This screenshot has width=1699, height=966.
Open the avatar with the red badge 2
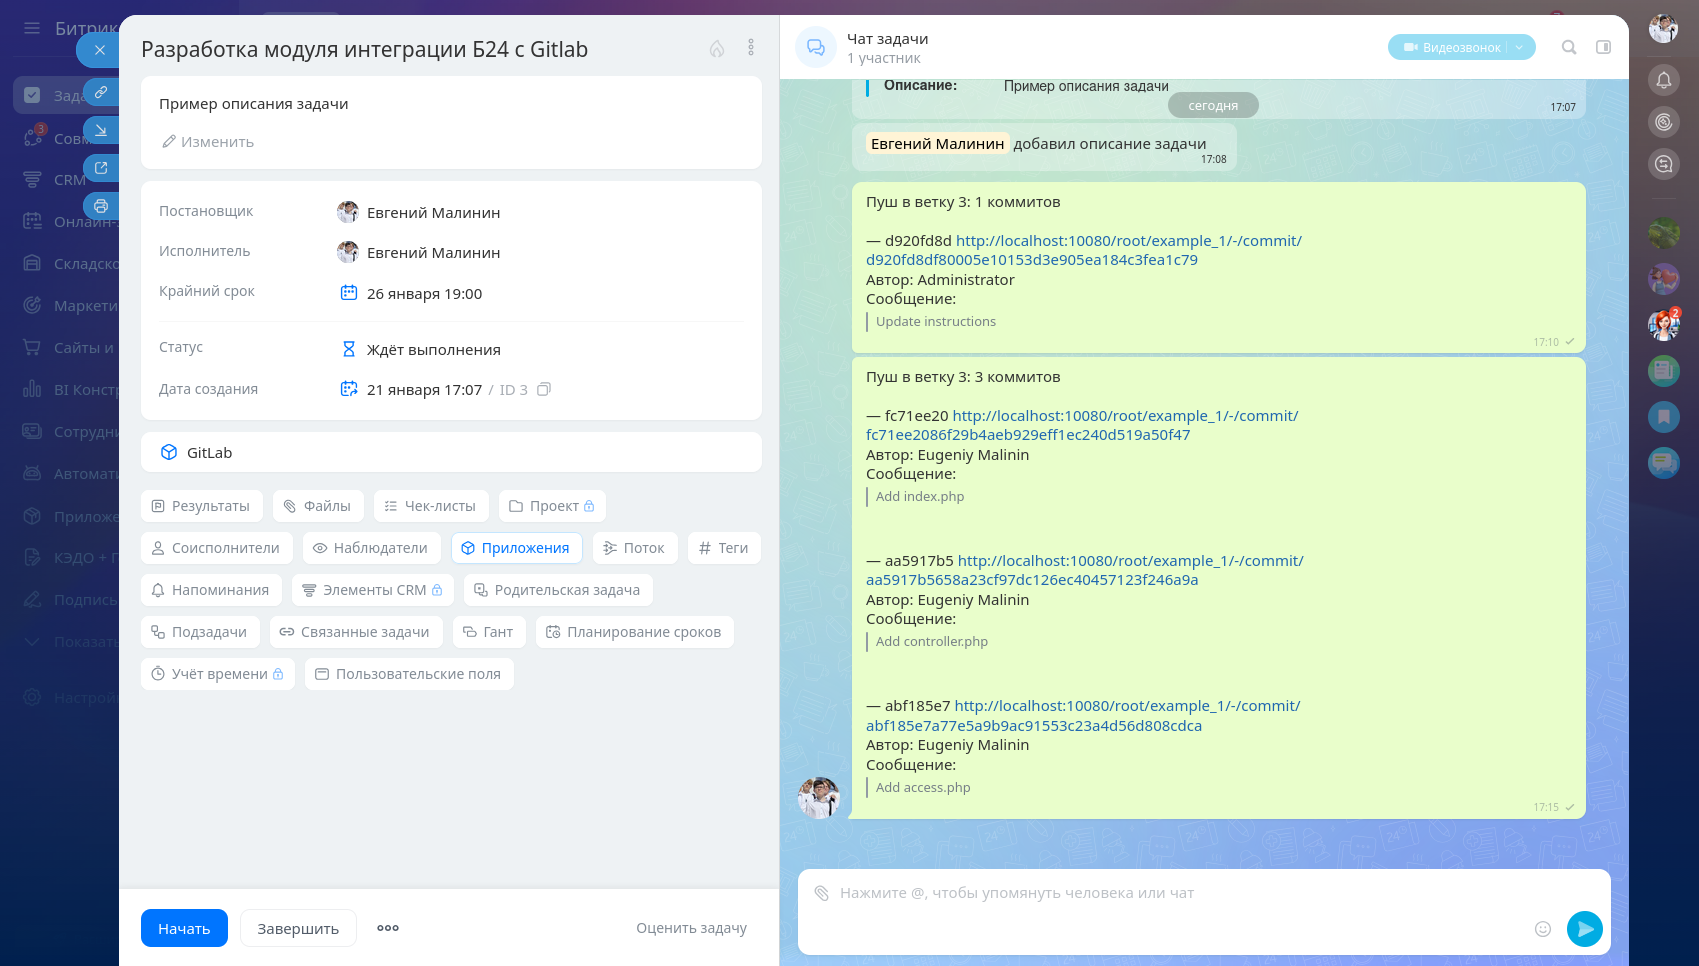pos(1664,324)
